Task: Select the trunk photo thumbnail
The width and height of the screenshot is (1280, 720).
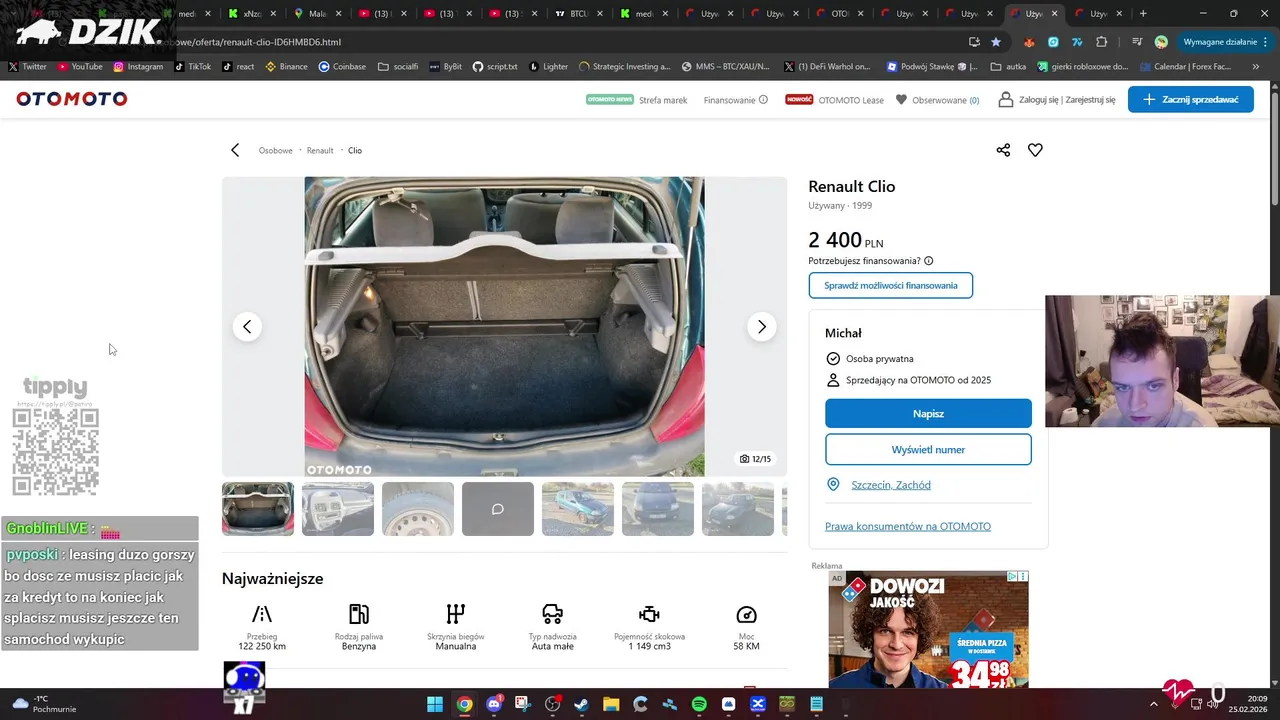Action: tap(258, 509)
